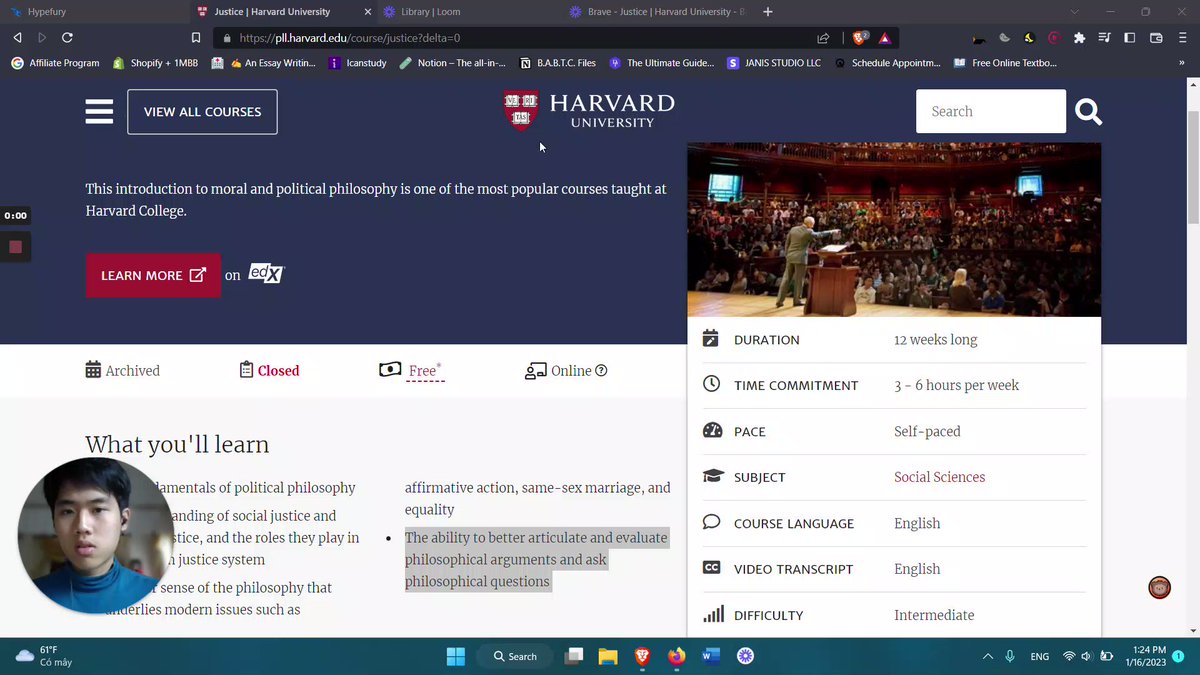
Task: Click the Archived calendar icon
Action: pos(93,370)
